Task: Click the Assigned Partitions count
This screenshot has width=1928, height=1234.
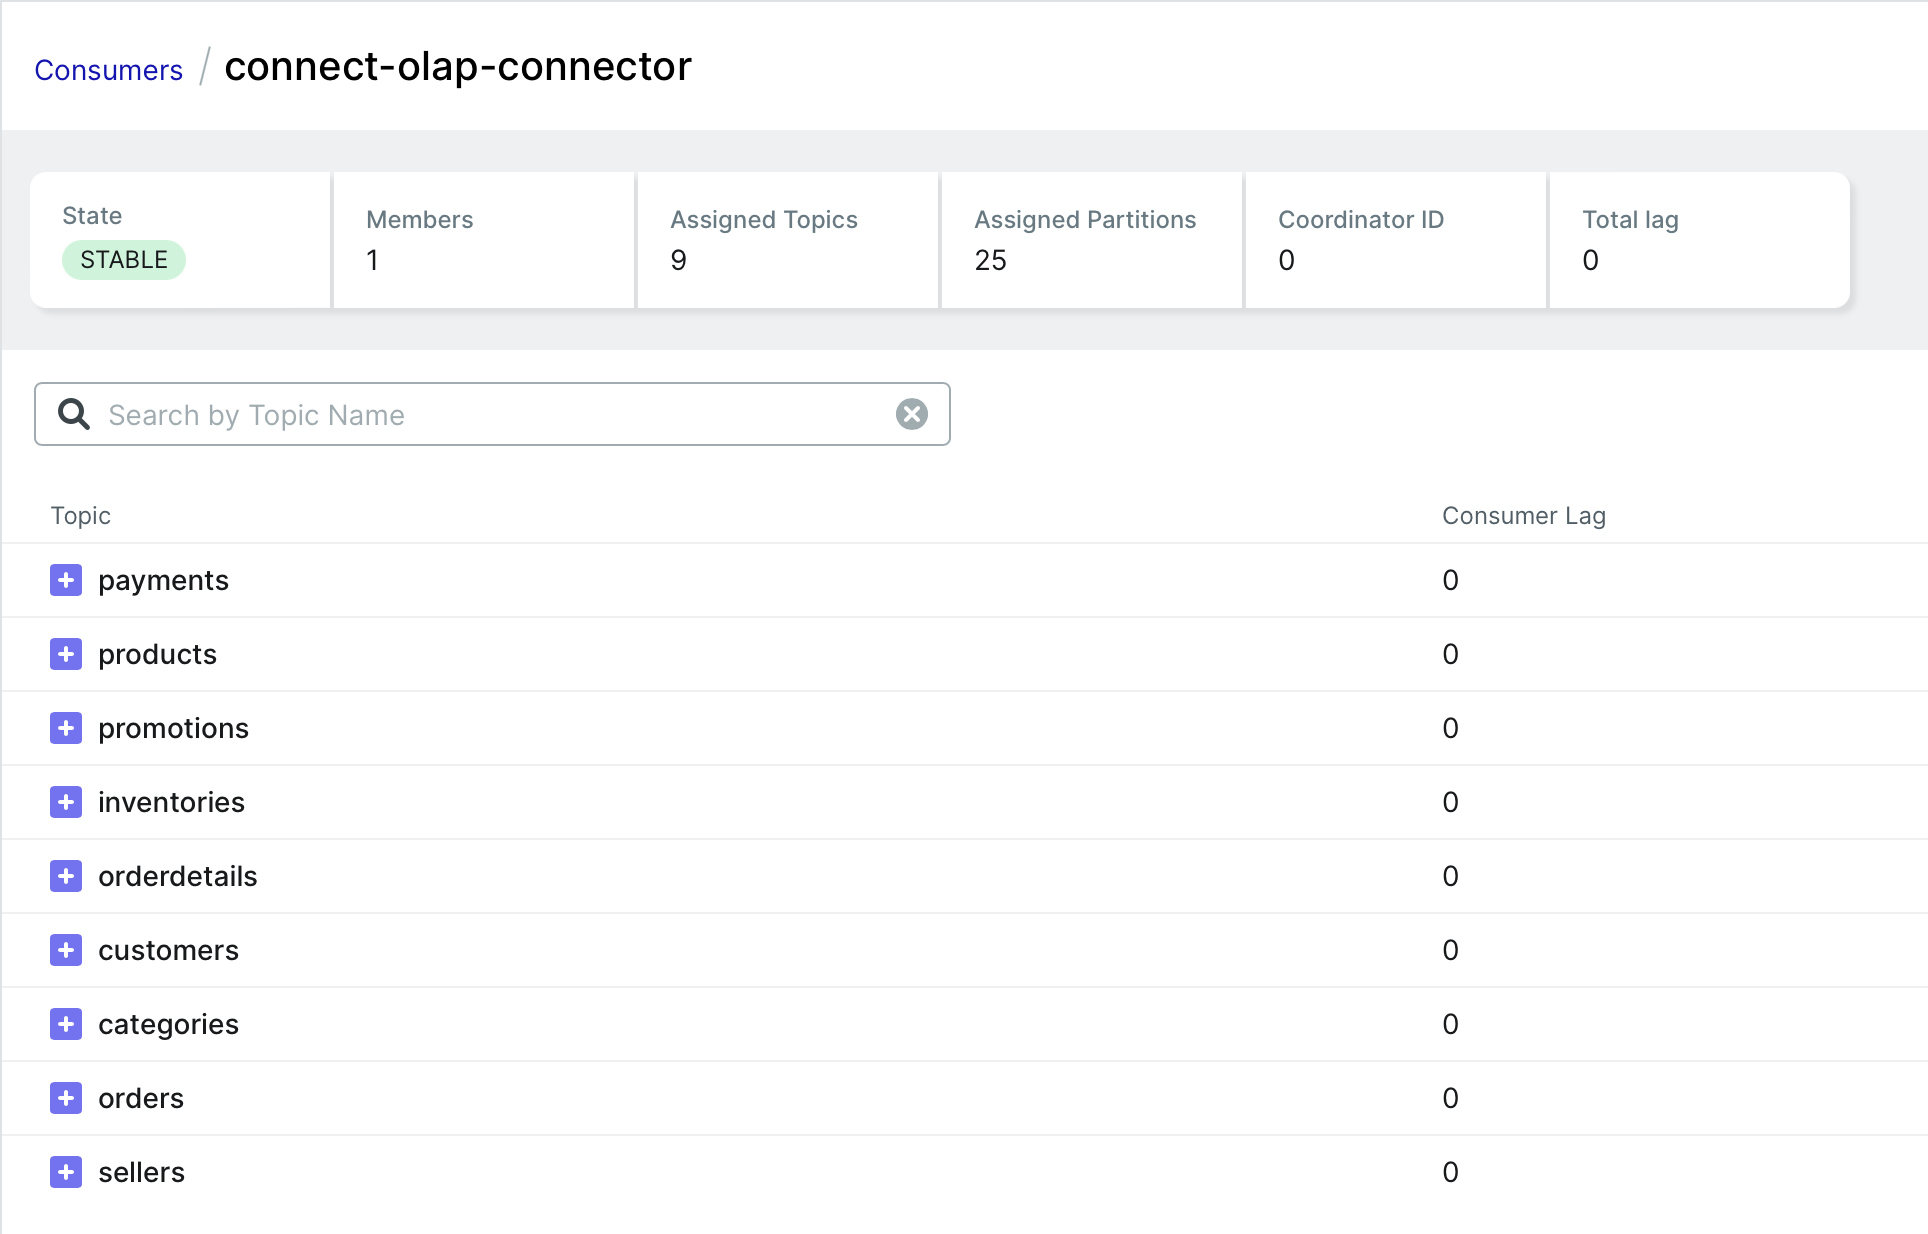Action: click(x=990, y=260)
